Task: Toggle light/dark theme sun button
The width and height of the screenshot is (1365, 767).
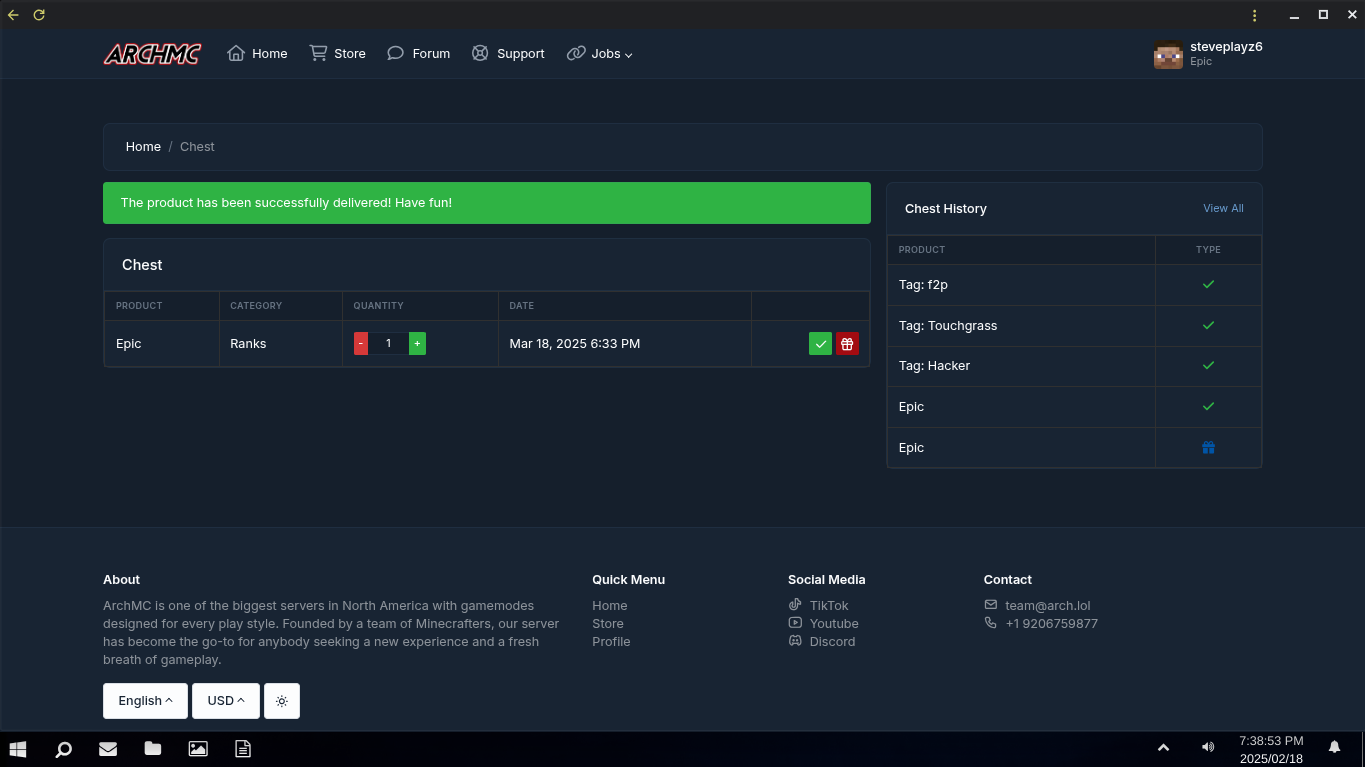Action: click(x=282, y=701)
